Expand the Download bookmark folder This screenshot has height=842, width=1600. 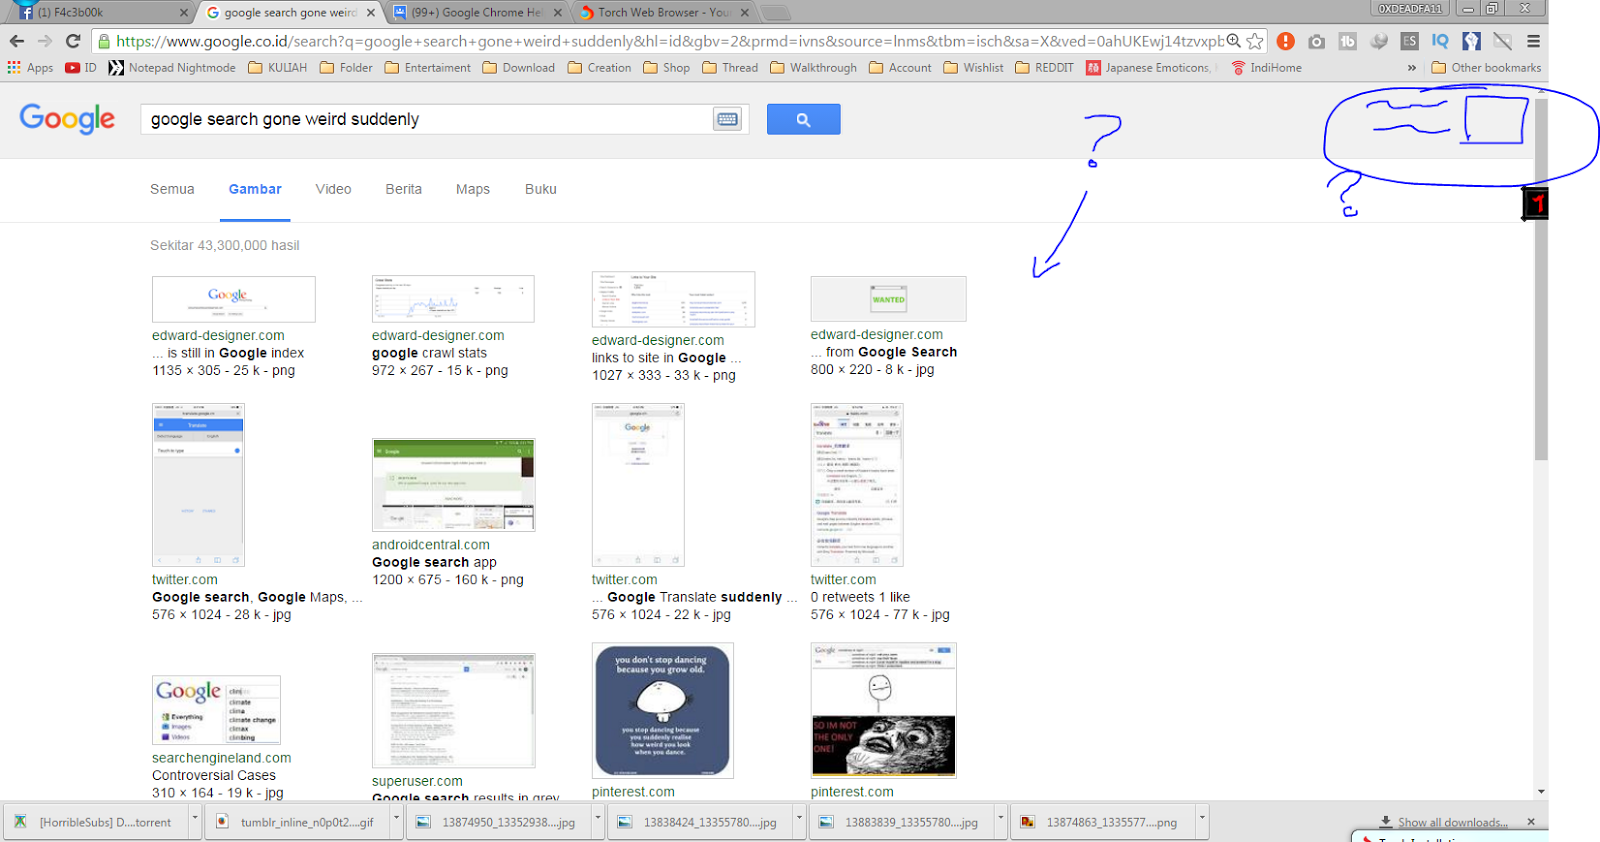(x=518, y=68)
